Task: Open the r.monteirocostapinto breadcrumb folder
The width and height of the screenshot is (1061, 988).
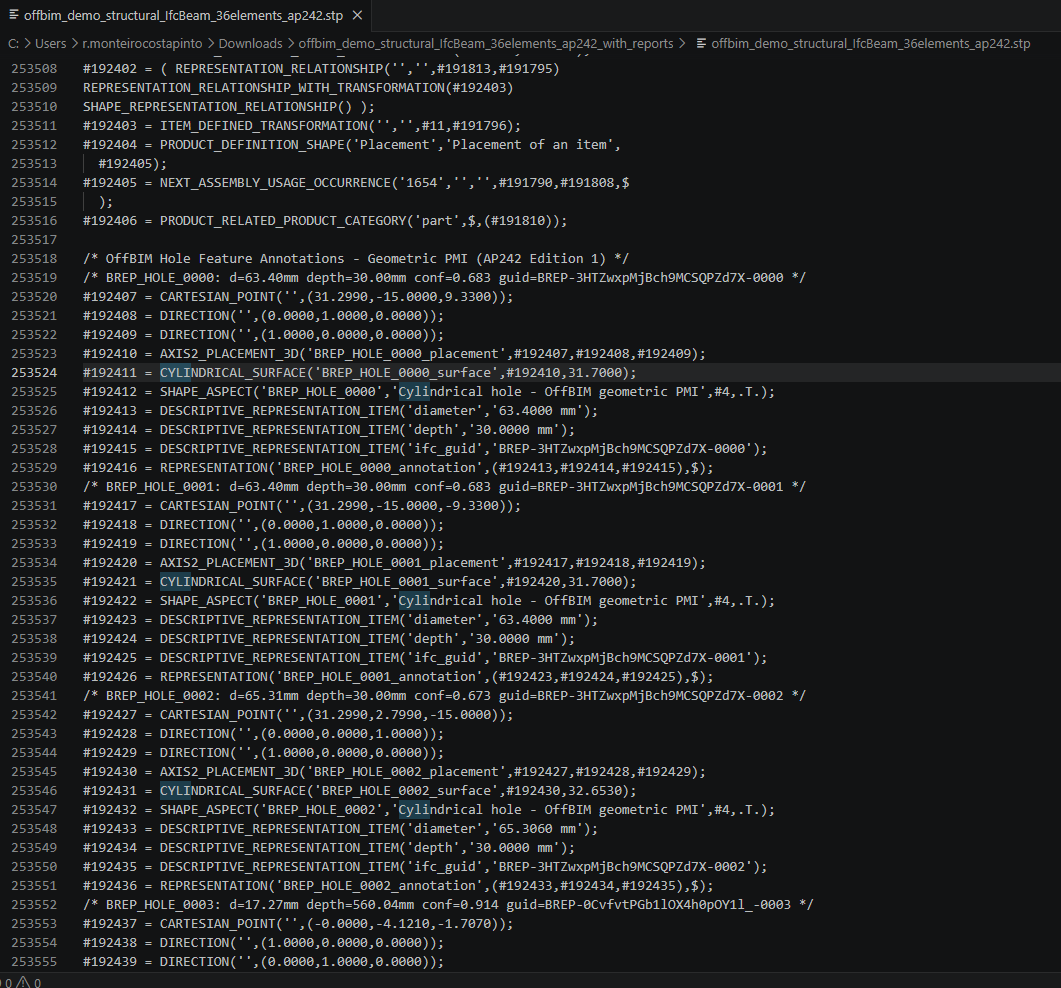Action: (x=142, y=43)
